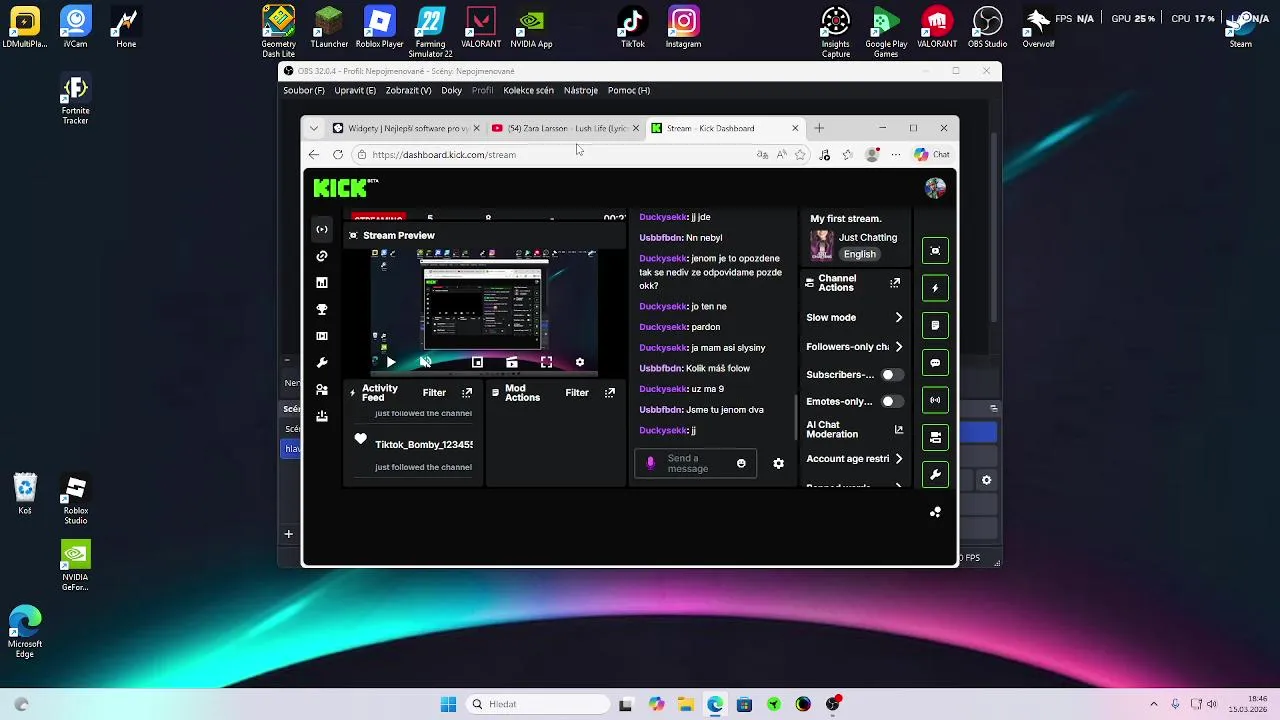This screenshot has height=720, width=1280.
Task: Toggle the chat bubble widget button
Action: tap(935, 363)
